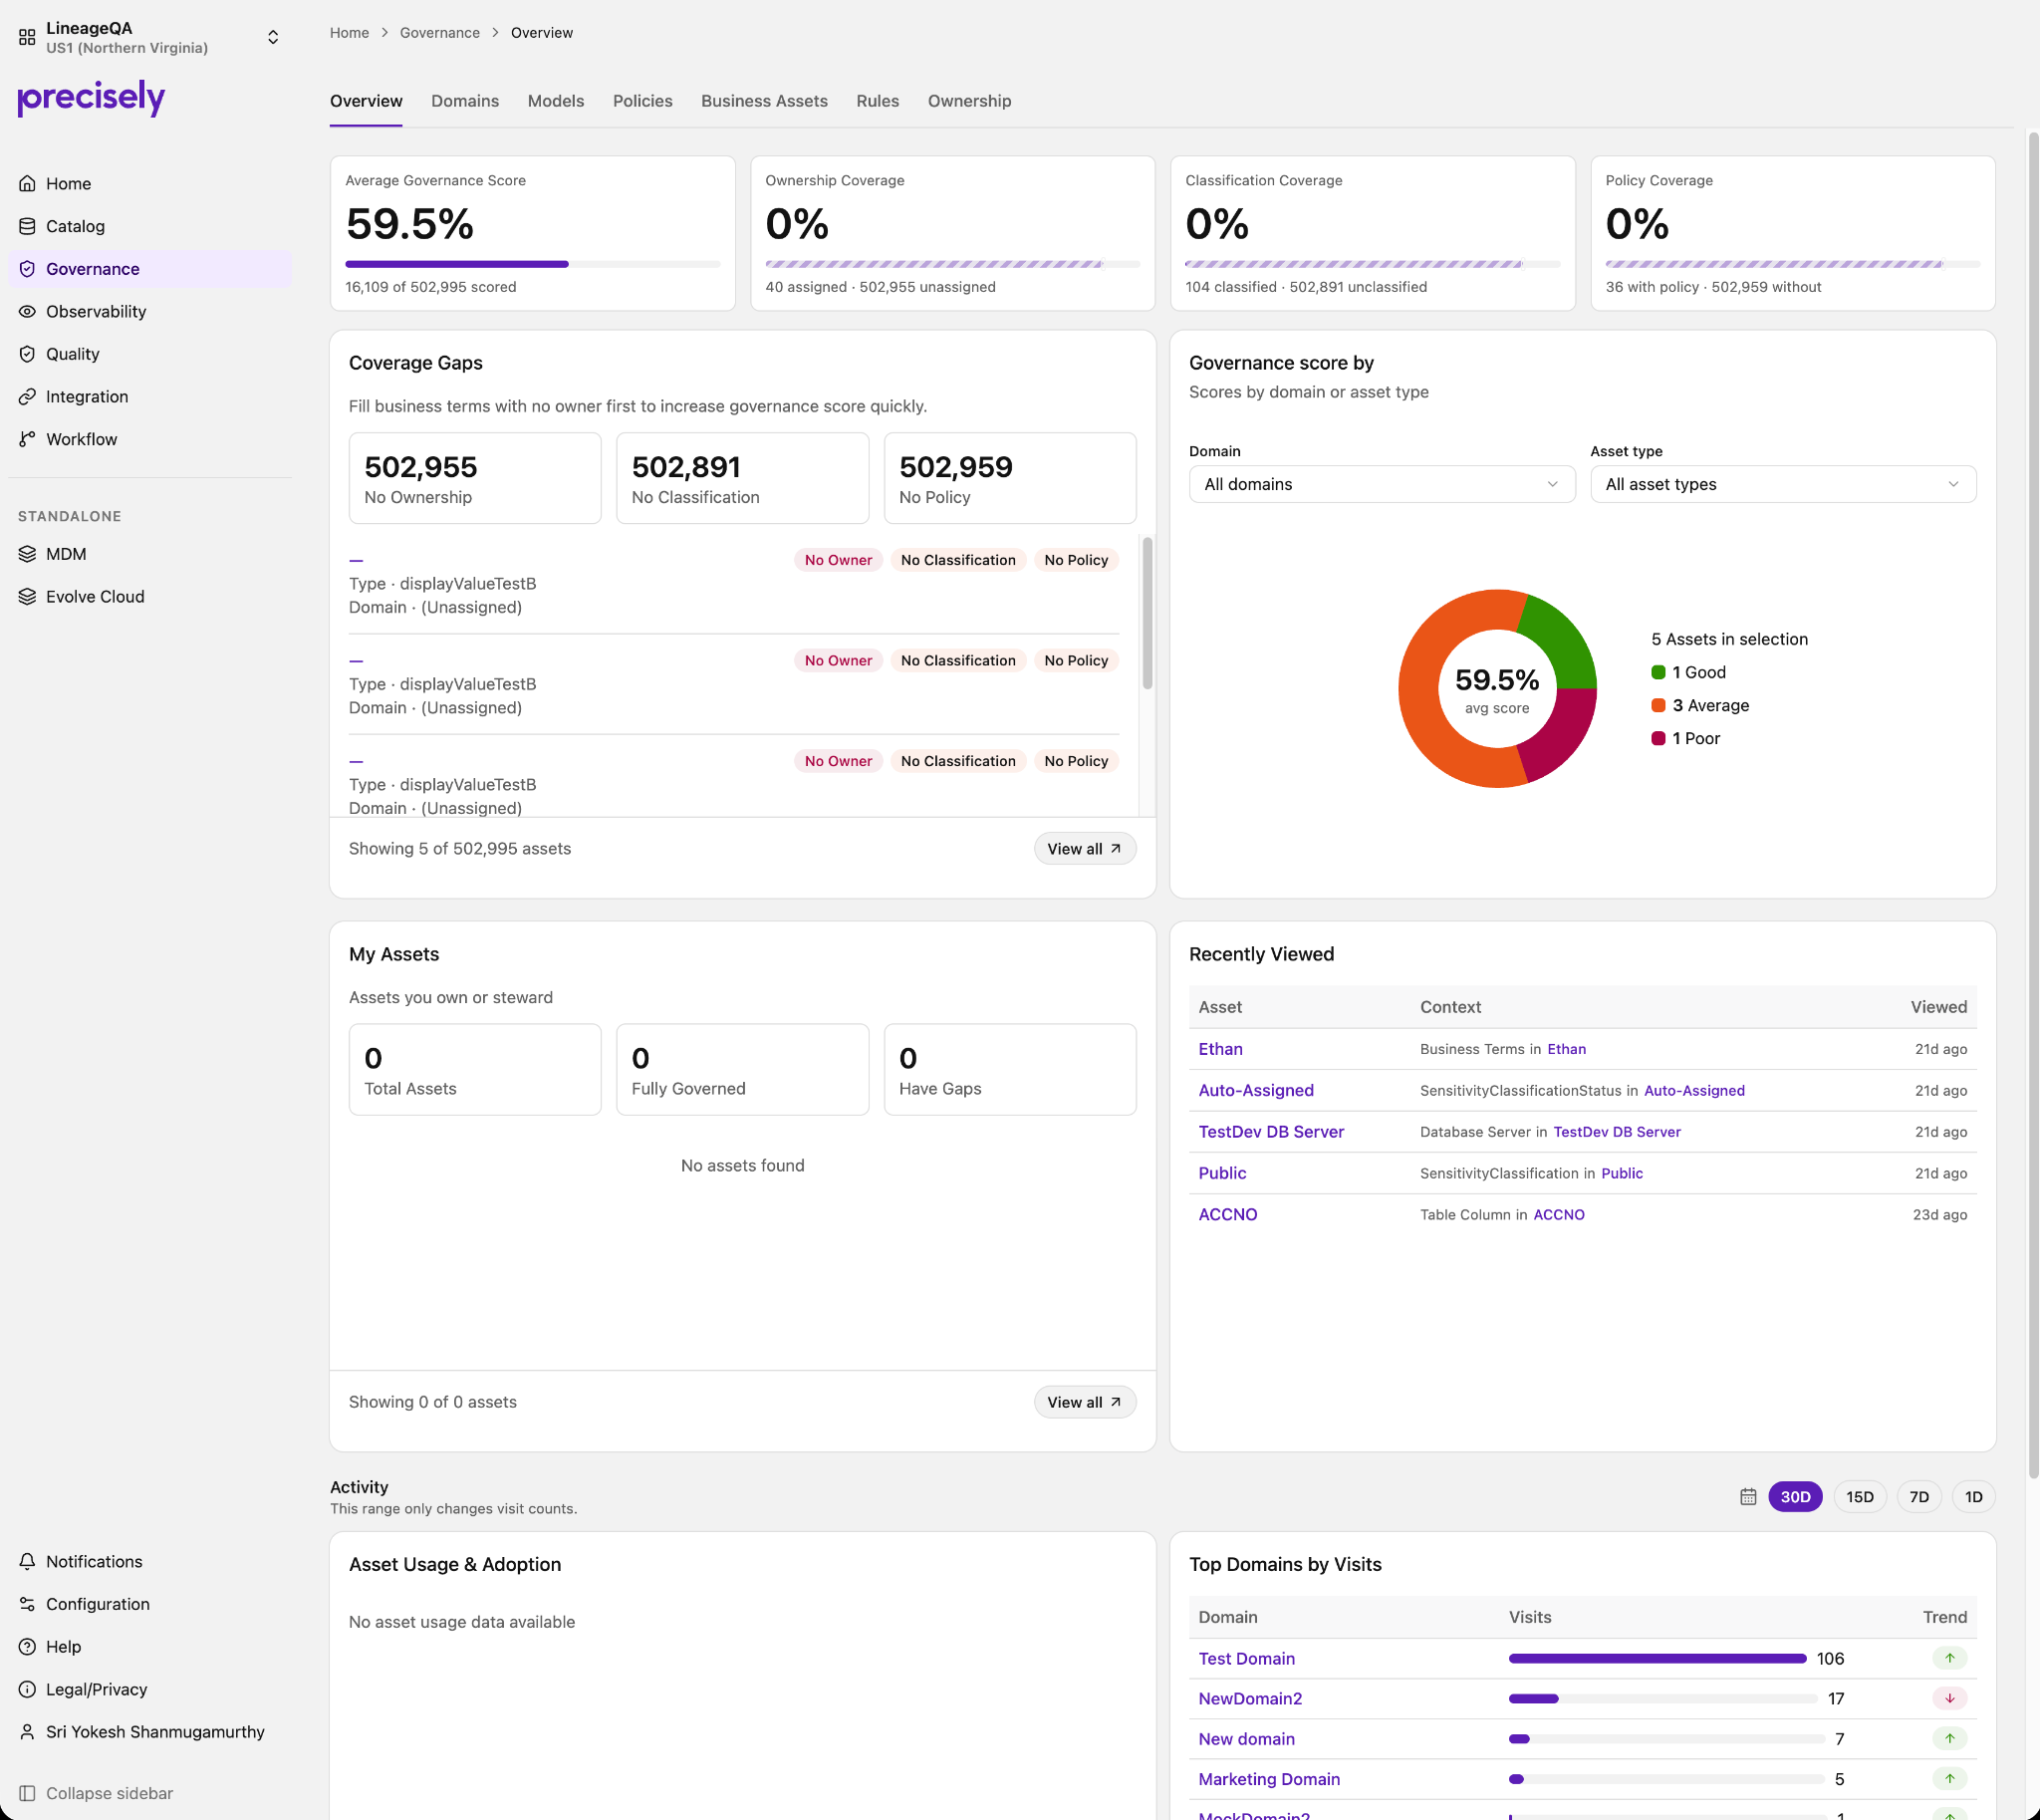This screenshot has height=1820, width=2040.
Task: Open the Business Assets tab
Action: click(764, 101)
